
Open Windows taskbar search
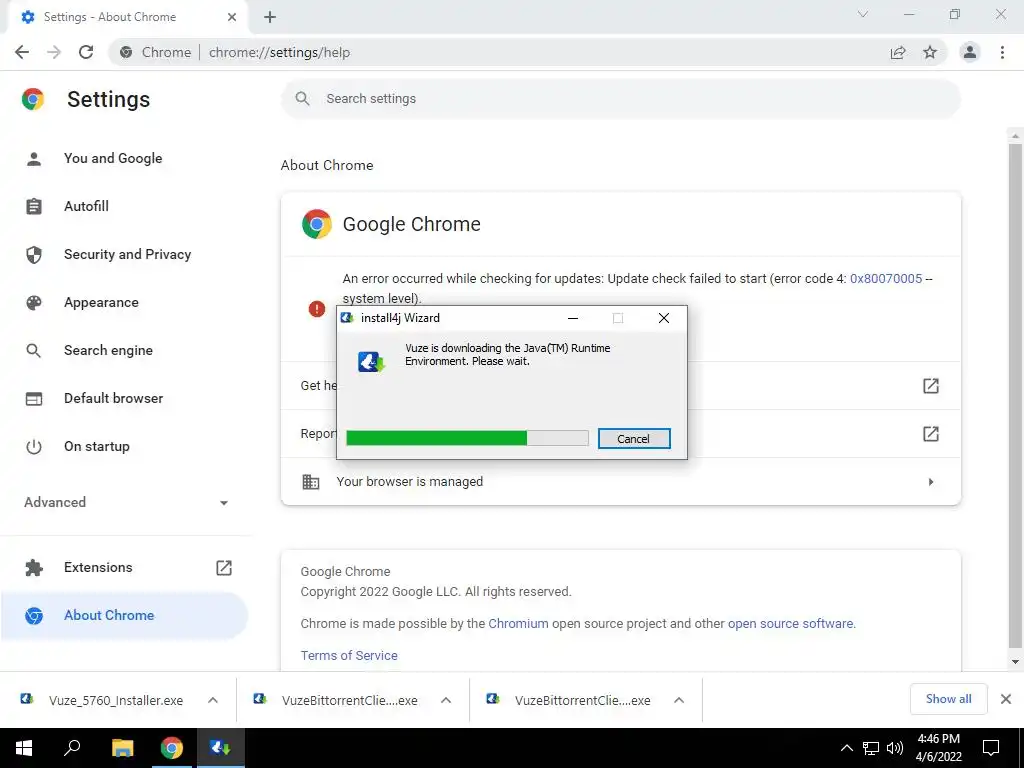coord(72,748)
